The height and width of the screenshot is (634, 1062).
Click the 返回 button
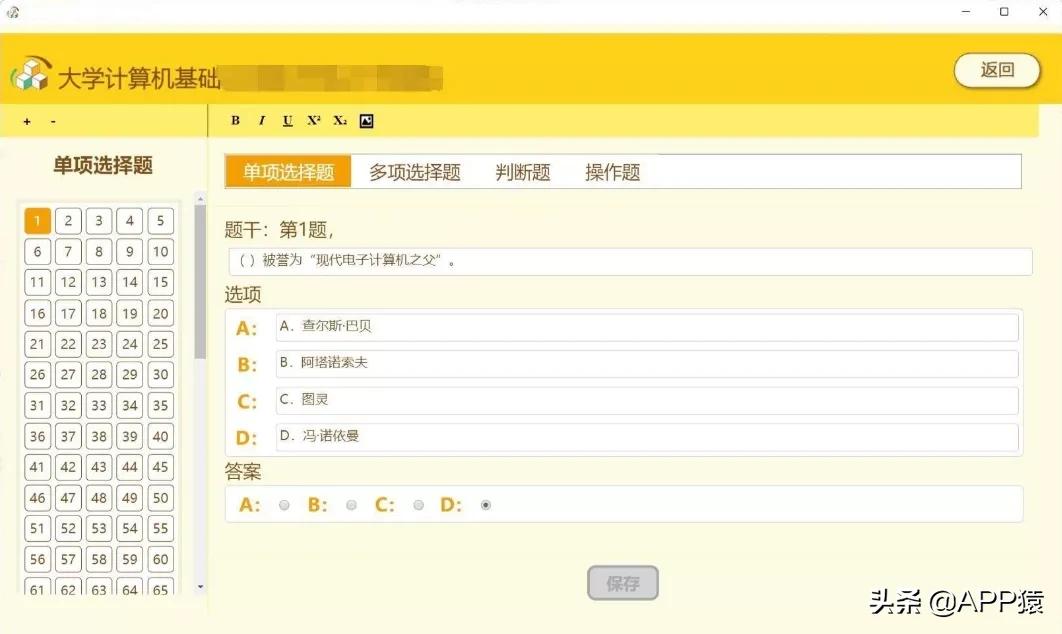[997, 70]
